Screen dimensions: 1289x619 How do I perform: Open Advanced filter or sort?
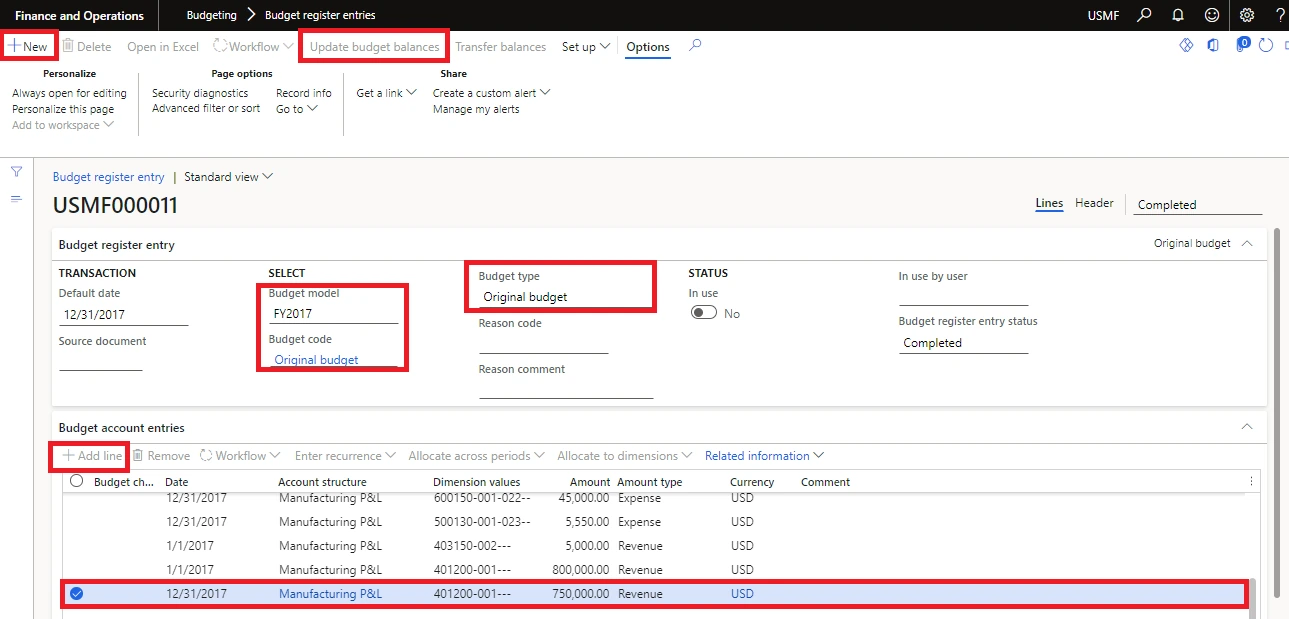206,108
